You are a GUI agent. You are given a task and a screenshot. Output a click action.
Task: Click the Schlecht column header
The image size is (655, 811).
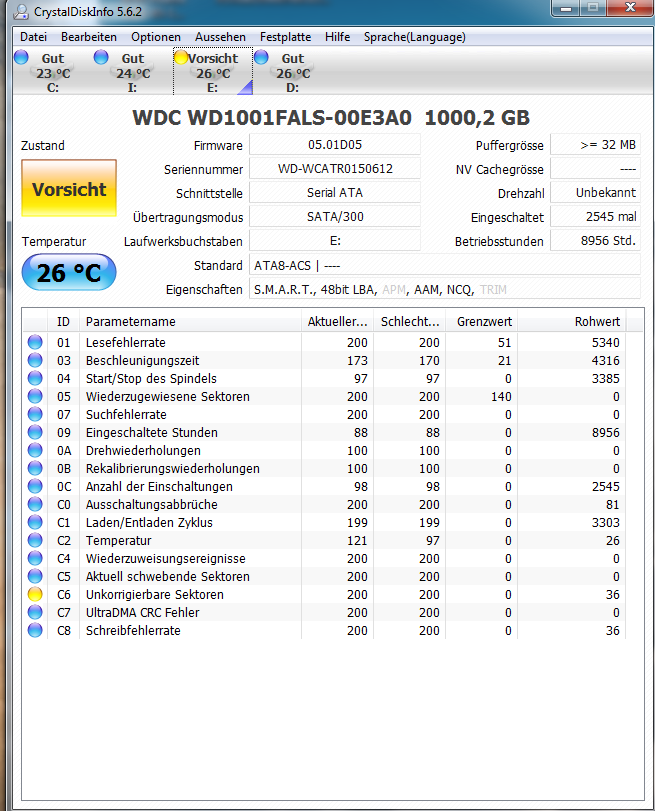tap(410, 321)
